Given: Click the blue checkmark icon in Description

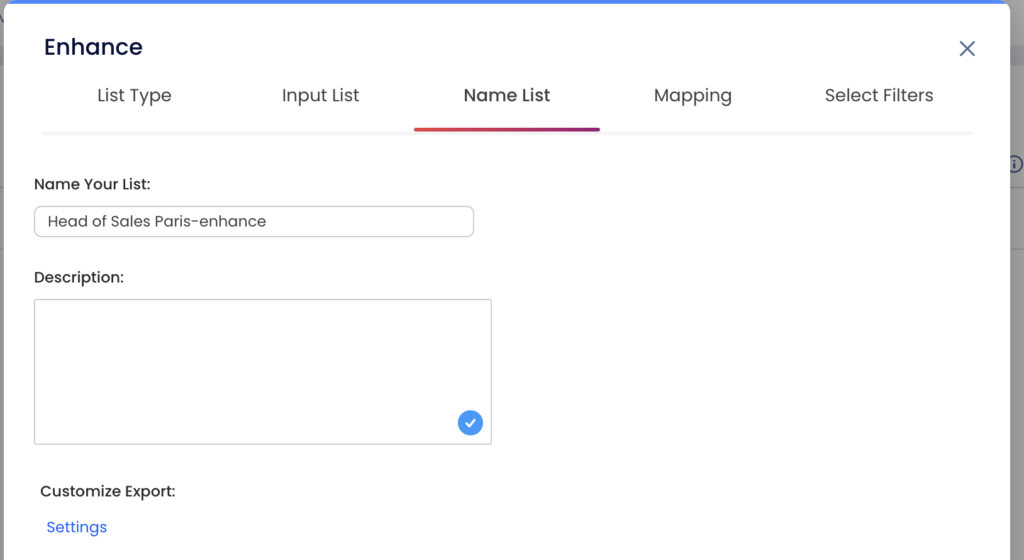Looking at the screenshot, I should [470, 423].
